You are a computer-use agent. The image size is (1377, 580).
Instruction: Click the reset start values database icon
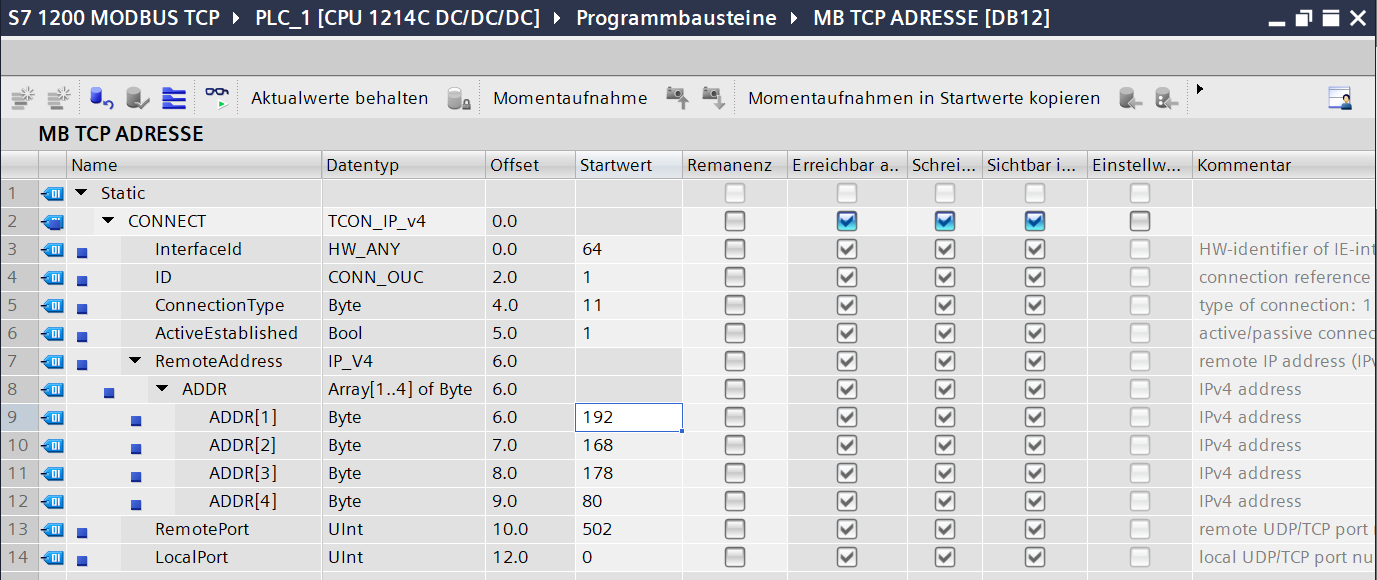(x=102, y=98)
